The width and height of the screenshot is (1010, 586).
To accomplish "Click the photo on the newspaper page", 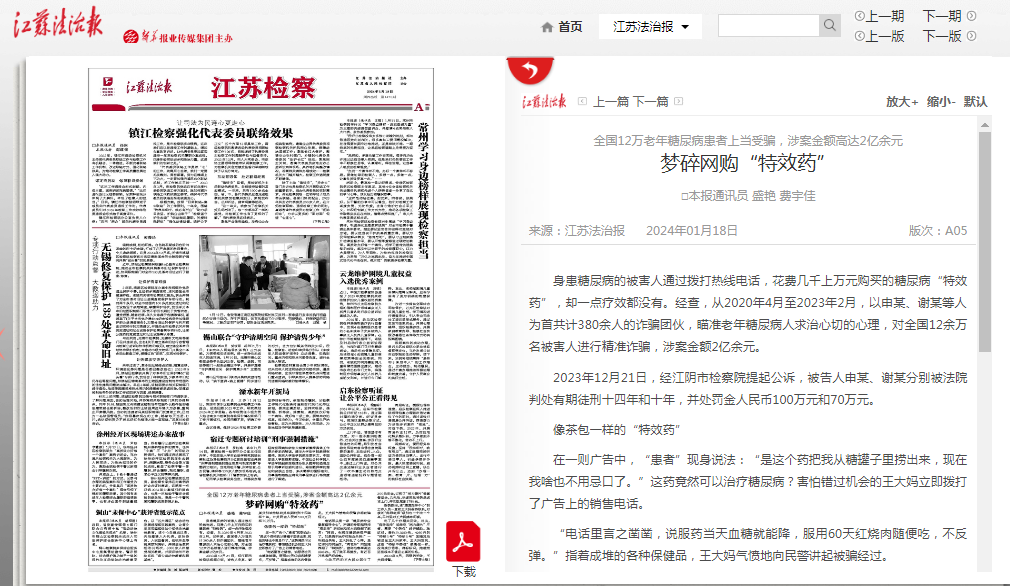I will click(265, 273).
